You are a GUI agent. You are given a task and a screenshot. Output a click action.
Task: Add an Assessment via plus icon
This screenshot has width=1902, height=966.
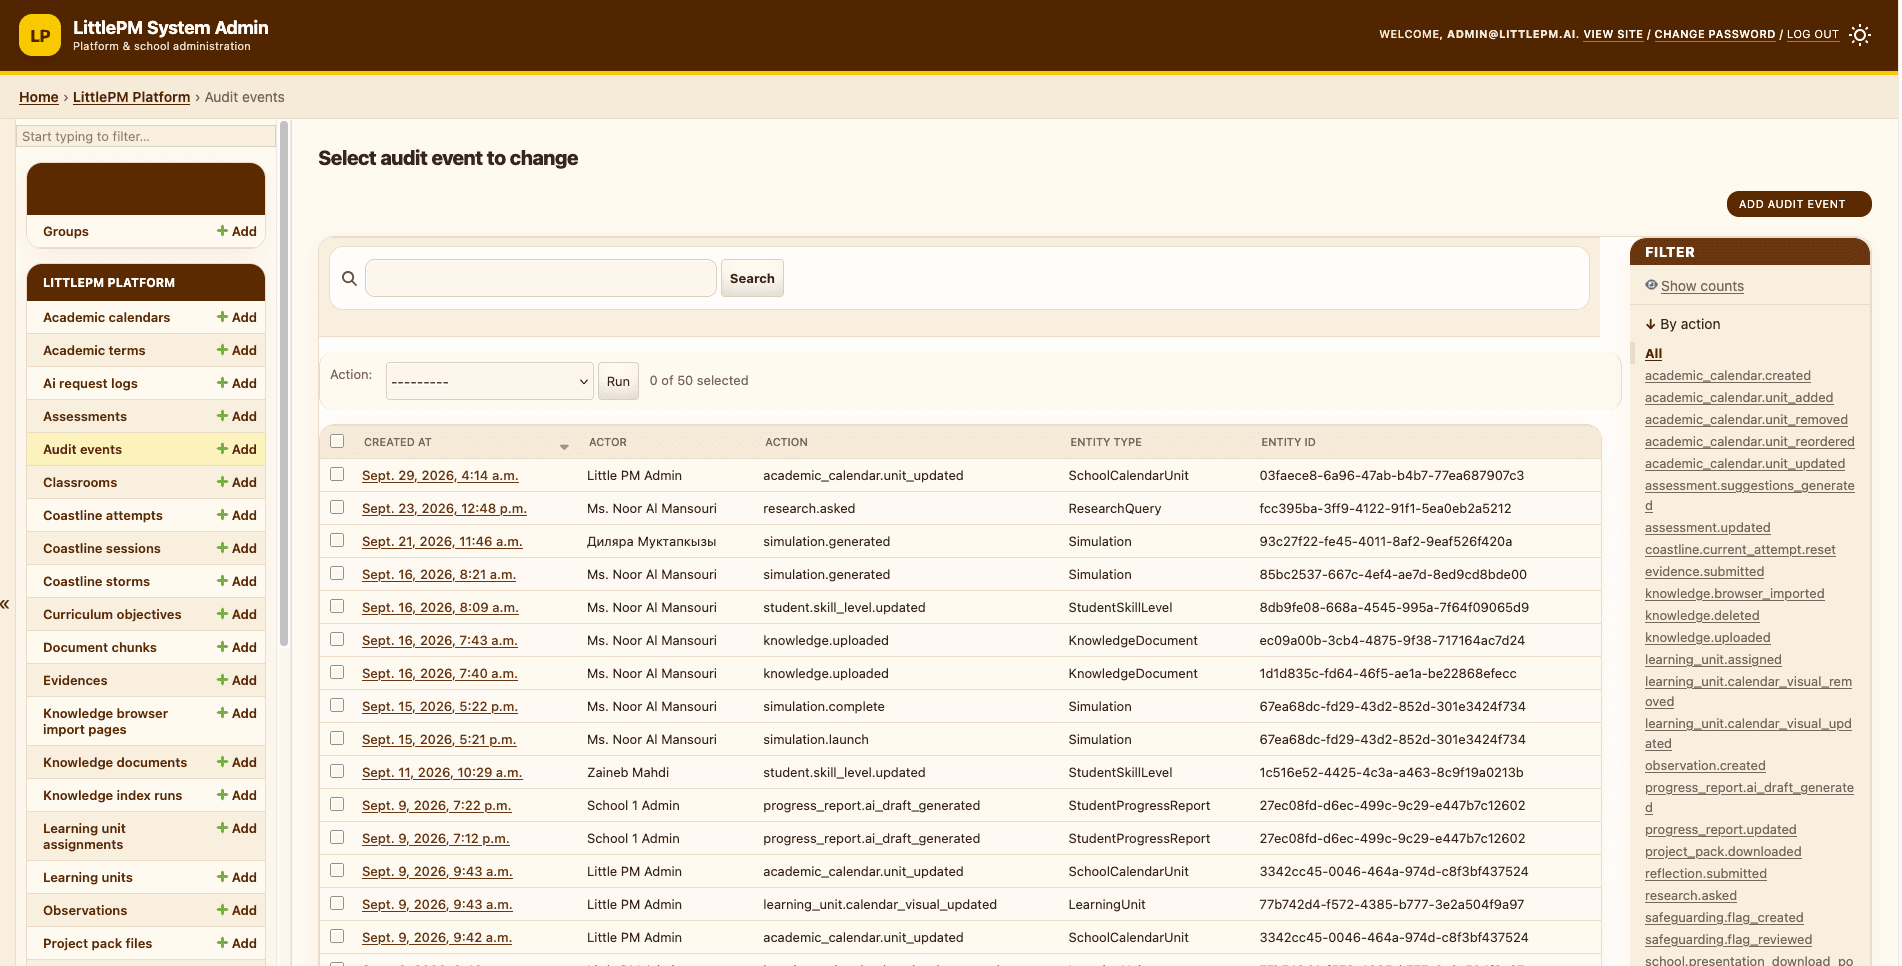pyautogui.click(x=237, y=416)
